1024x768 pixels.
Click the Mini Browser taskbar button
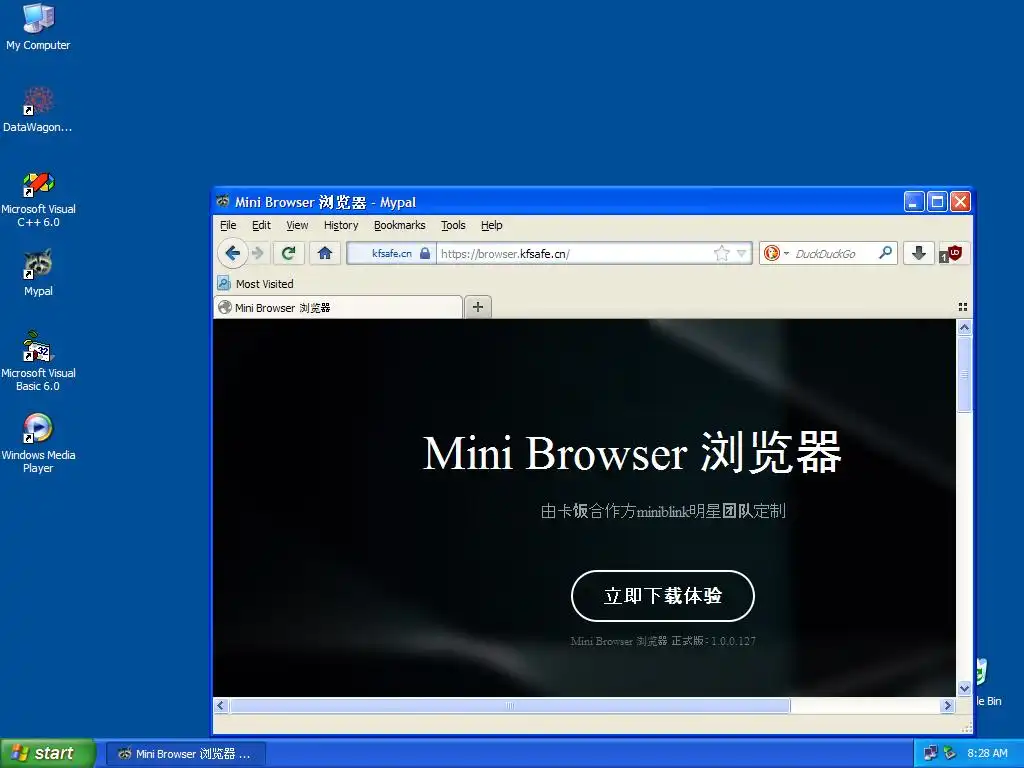click(185, 754)
